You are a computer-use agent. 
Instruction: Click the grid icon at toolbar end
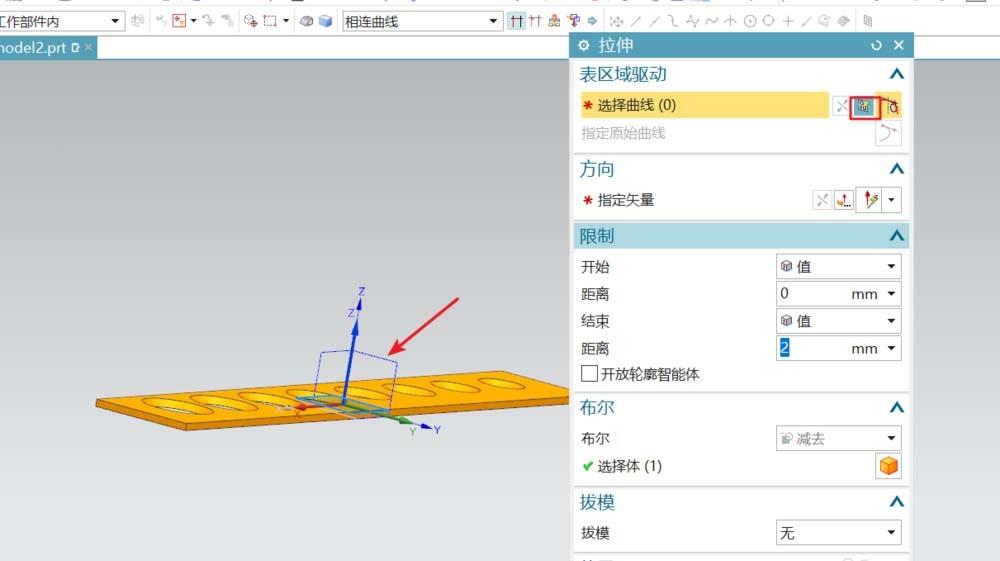tap(867, 21)
